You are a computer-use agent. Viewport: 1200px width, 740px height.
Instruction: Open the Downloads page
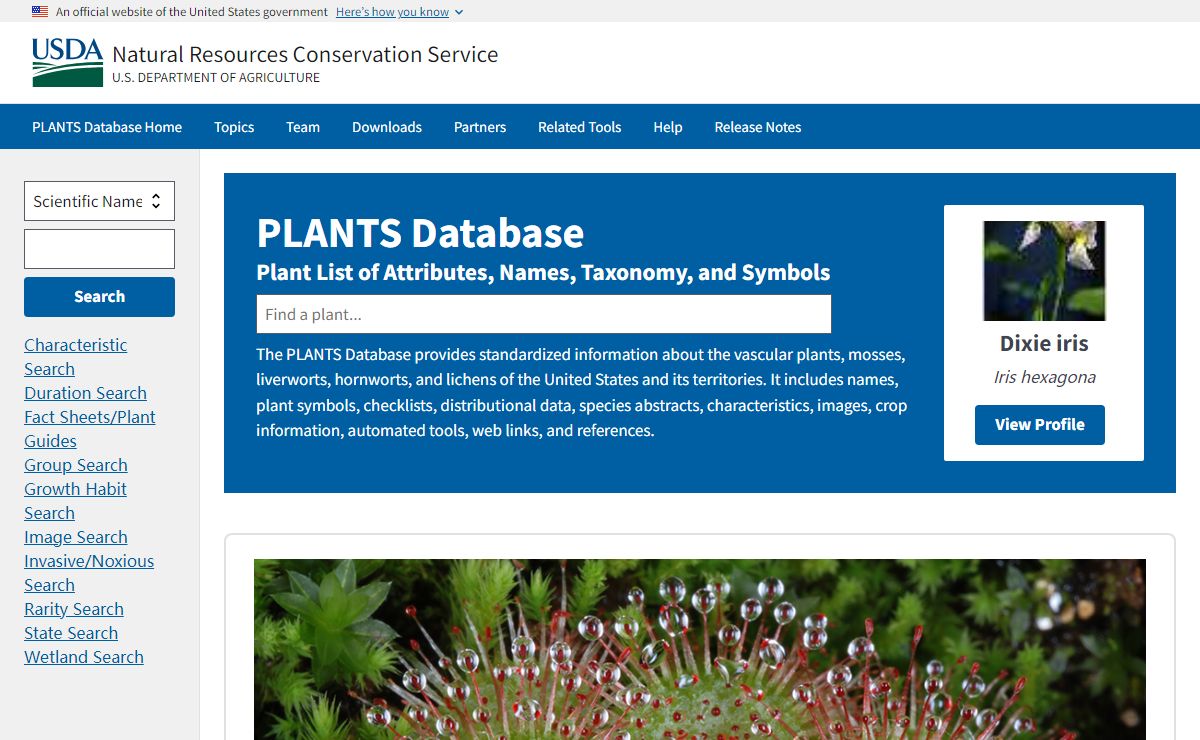pos(387,127)
